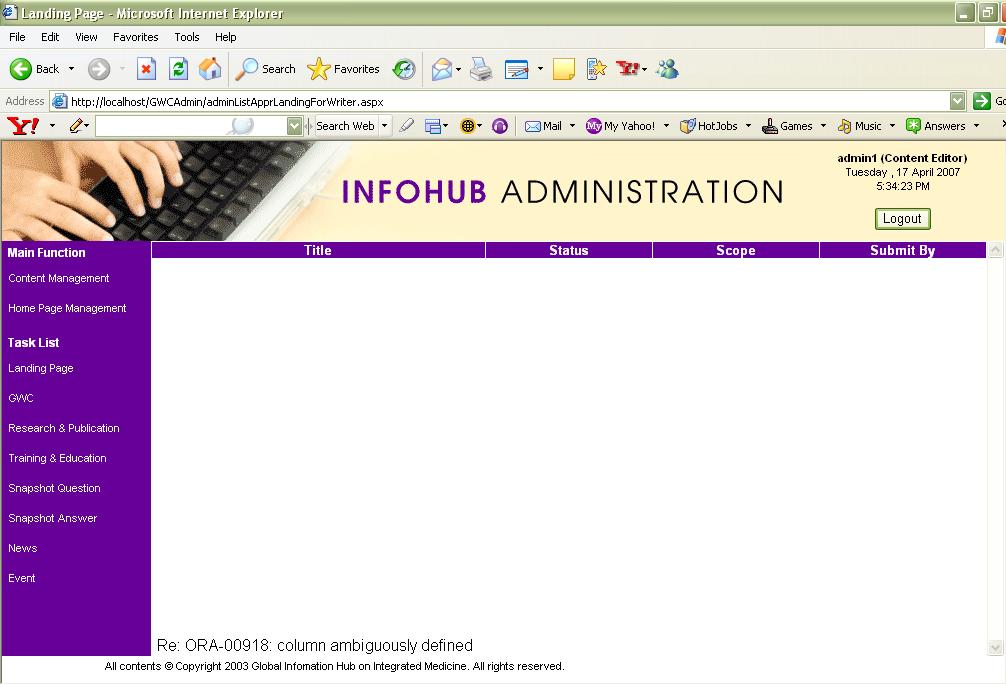Viewport: 1006px width, 685px height.
Task: Open the Favorites menu
Action: click(135, 37)
